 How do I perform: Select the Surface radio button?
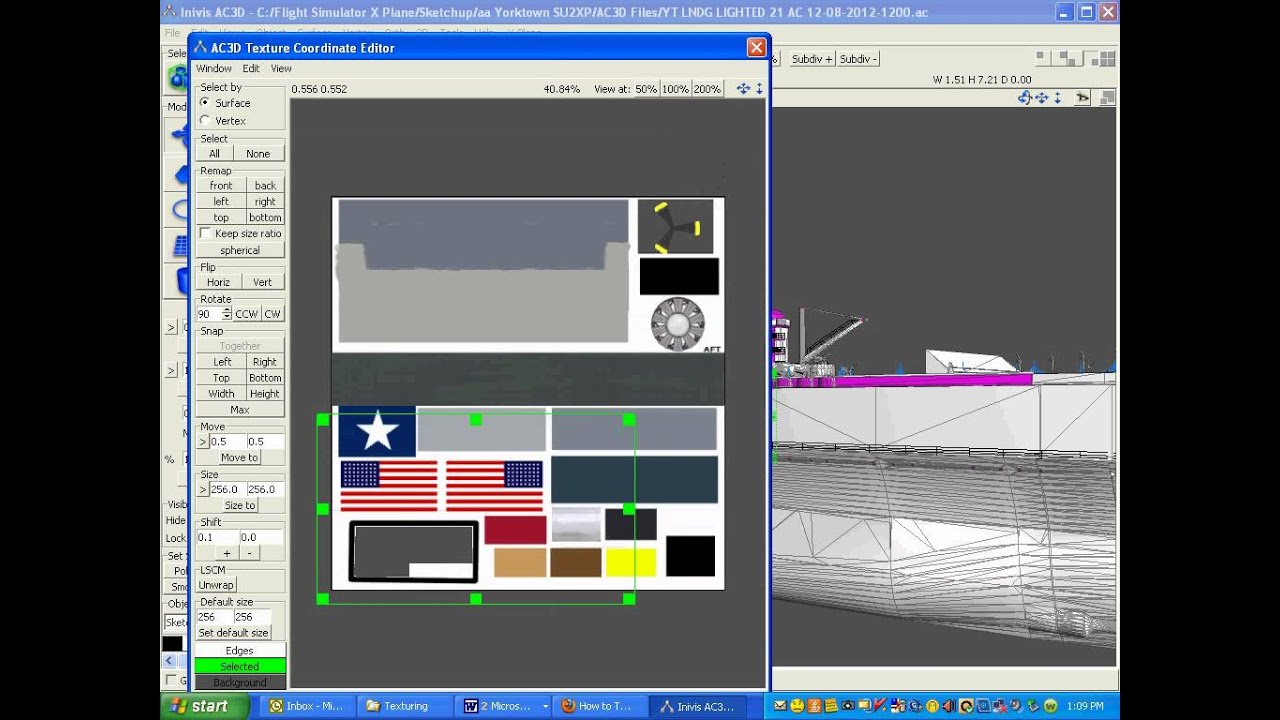click(205, 103)
